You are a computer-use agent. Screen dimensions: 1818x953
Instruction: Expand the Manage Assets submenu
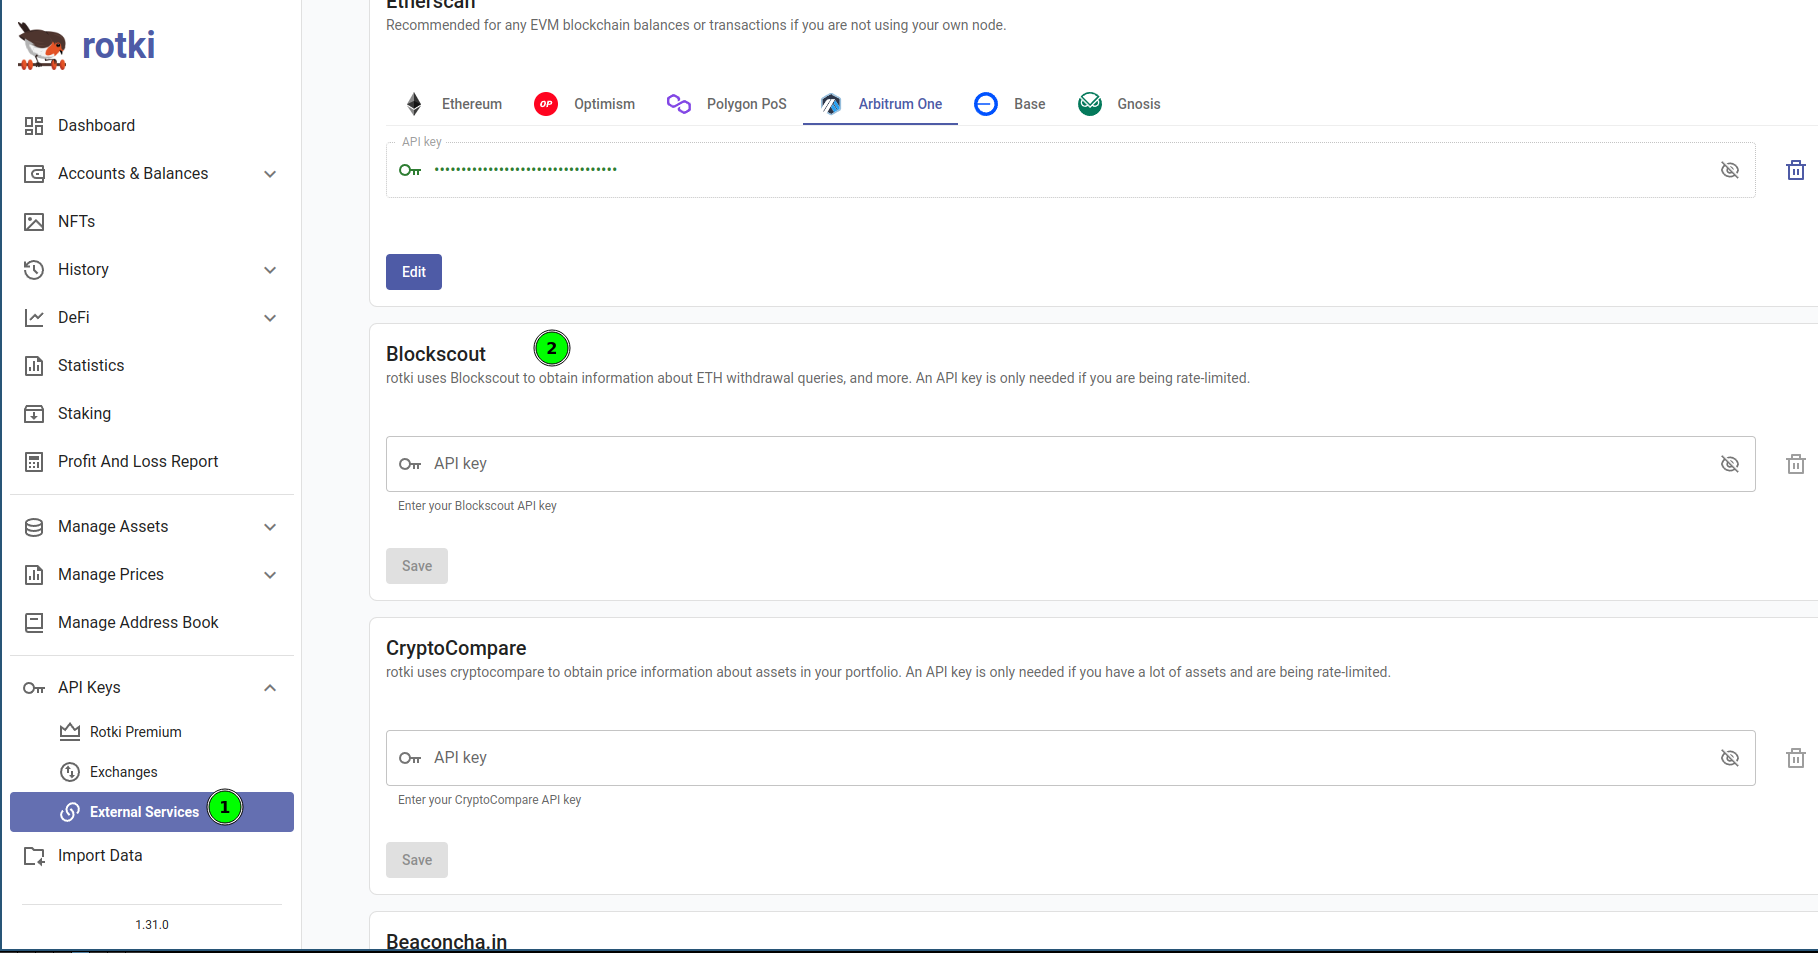[270, 527]
